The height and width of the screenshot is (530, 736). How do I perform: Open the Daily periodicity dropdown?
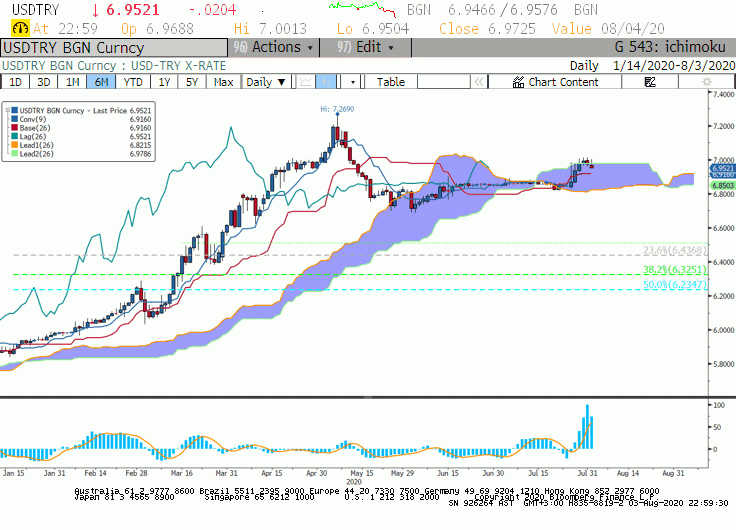[x=266, y=82]
